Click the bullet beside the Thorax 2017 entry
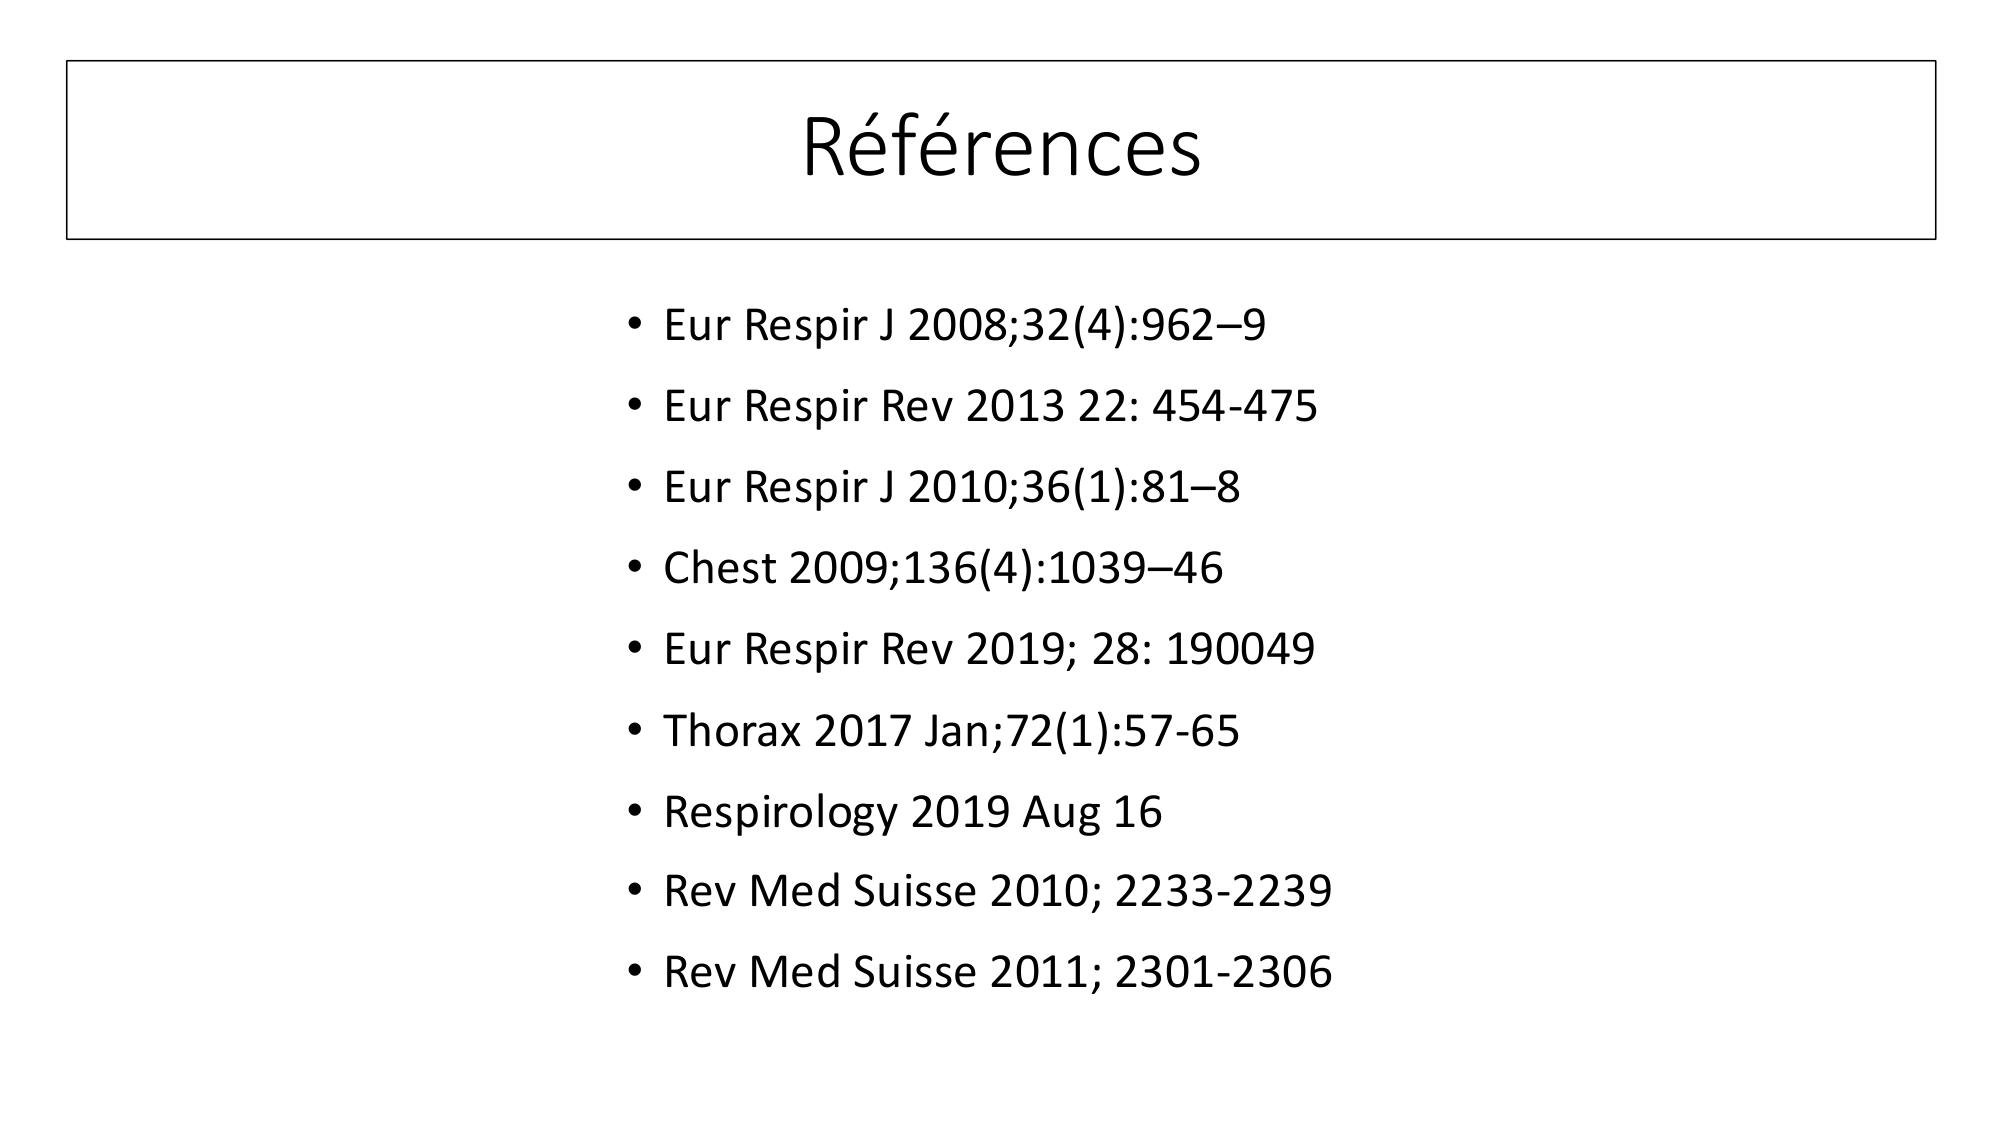Viewport: 2000px width, 1125px height. tap(633, 729)
